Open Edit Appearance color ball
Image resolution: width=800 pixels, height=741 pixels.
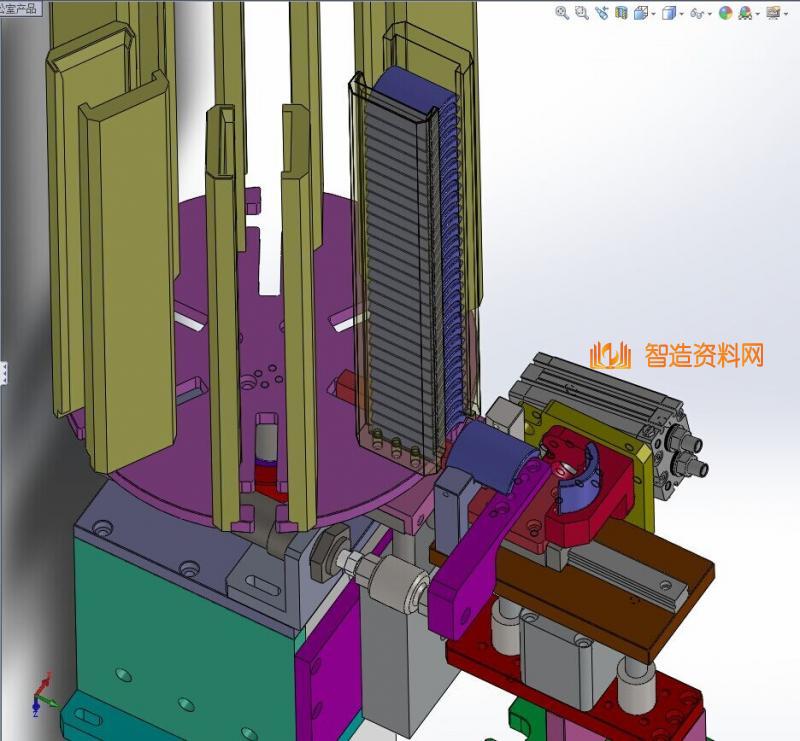(x=725, y=13)
